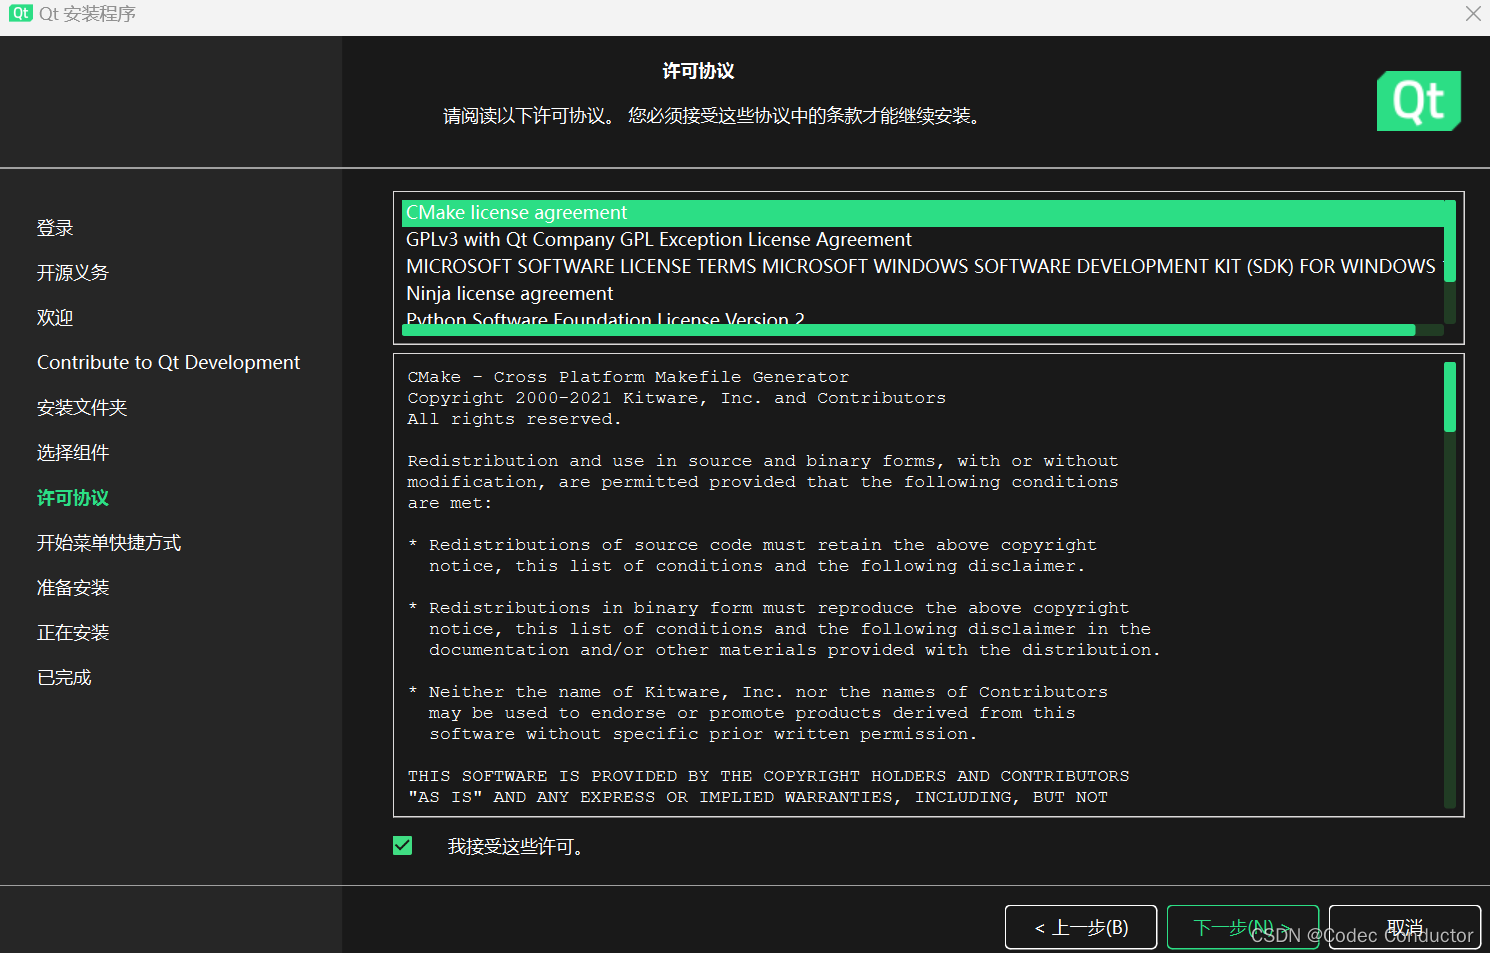Click the 取消 cancel button
Viewport: 1490px width, 953px height.
(x=1405, y=928)
